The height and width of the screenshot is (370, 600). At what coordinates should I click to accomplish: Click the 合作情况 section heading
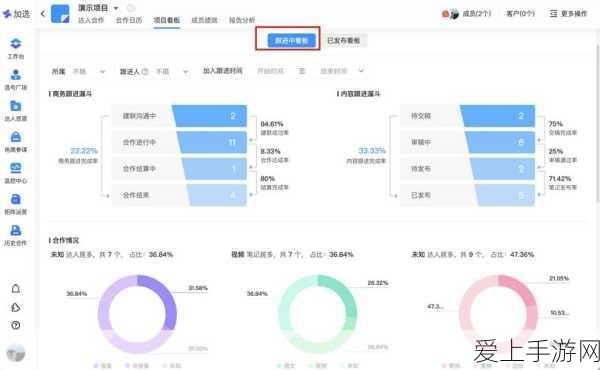(x=64, y=241)
